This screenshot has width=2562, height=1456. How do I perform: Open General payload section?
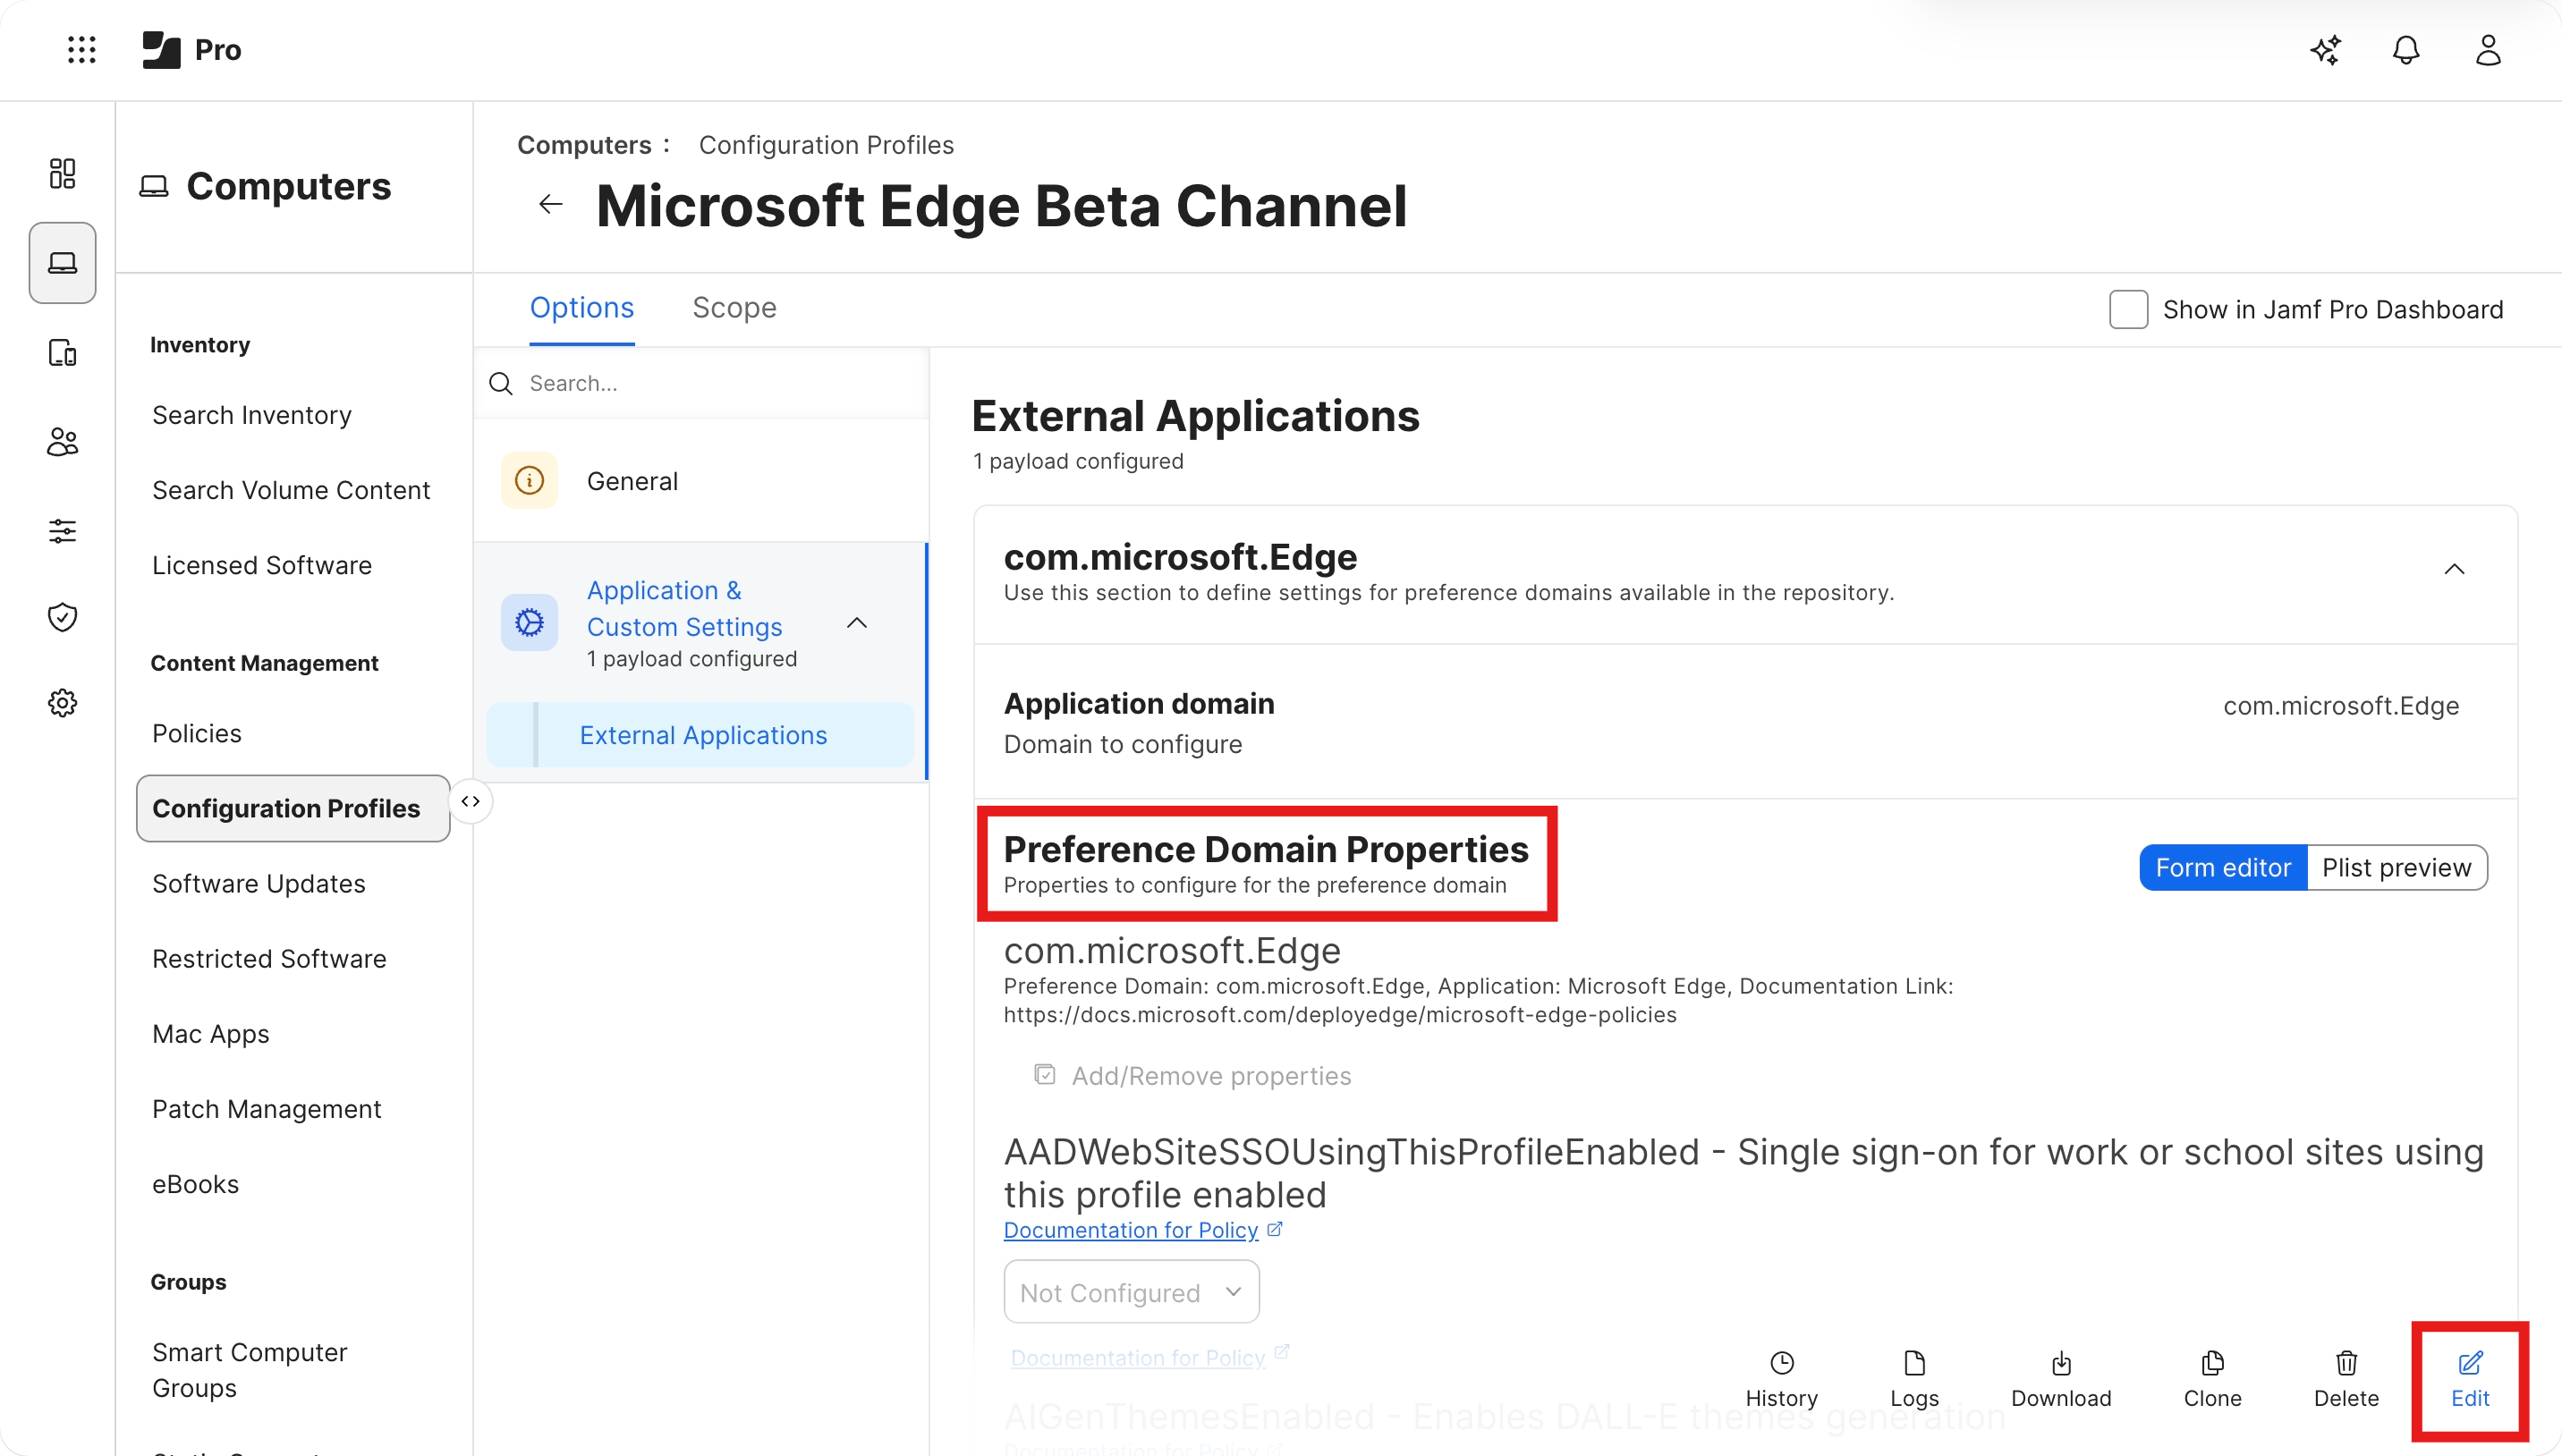click(x=701, y=481)
